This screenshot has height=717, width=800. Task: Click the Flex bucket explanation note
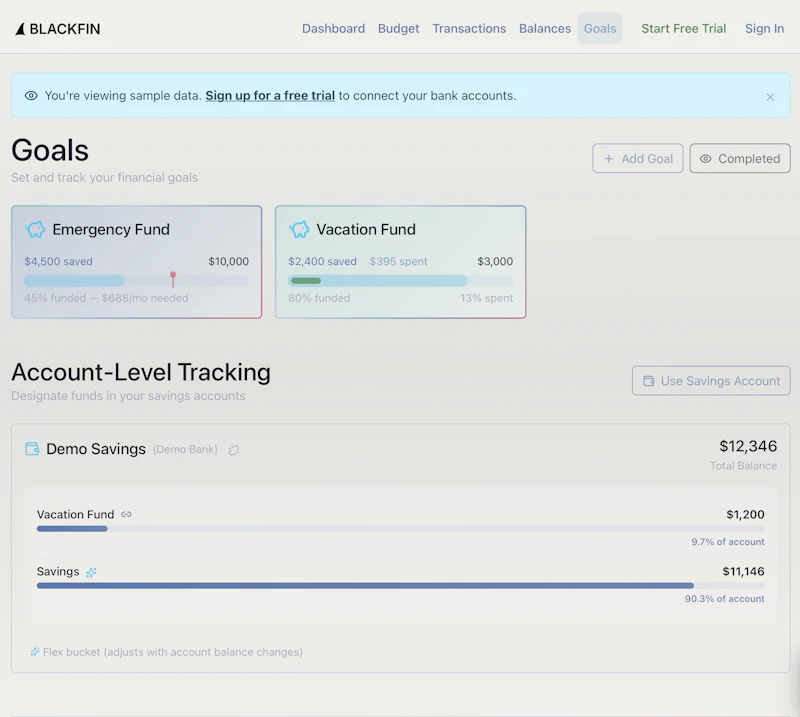[x=172, y=652]
